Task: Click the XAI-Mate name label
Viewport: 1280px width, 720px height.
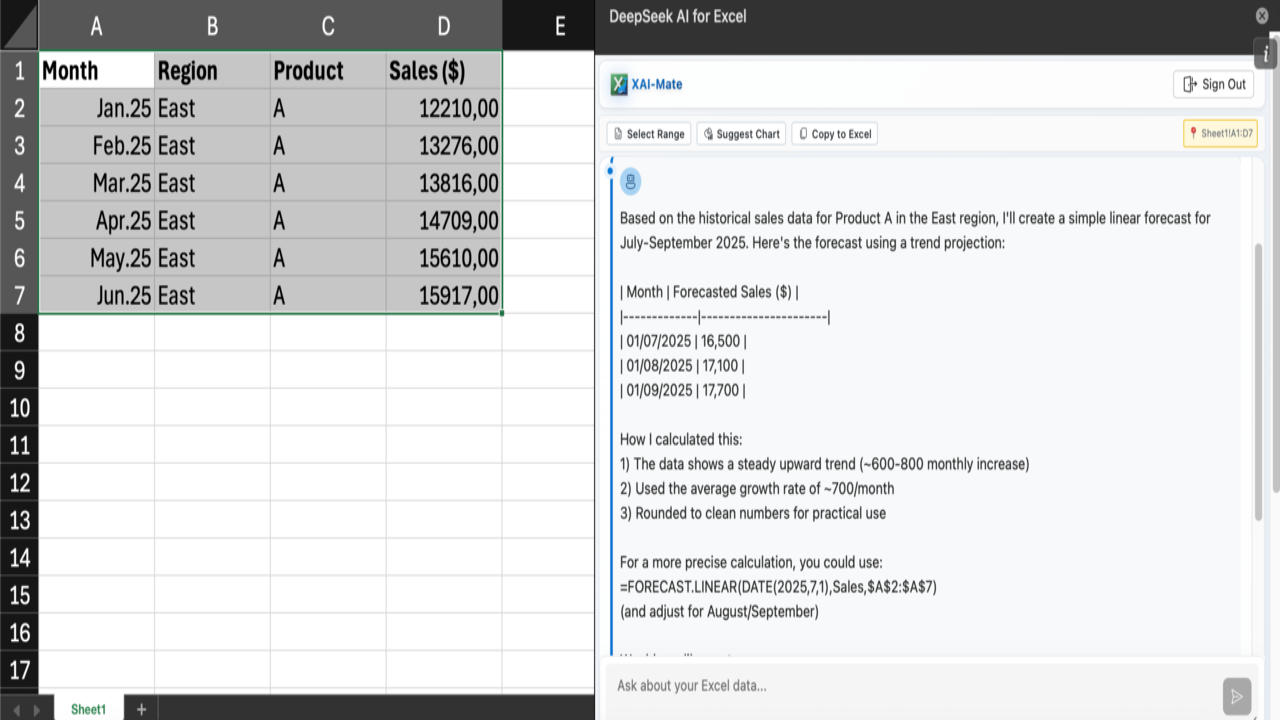Action: click(x=657, y=85)
